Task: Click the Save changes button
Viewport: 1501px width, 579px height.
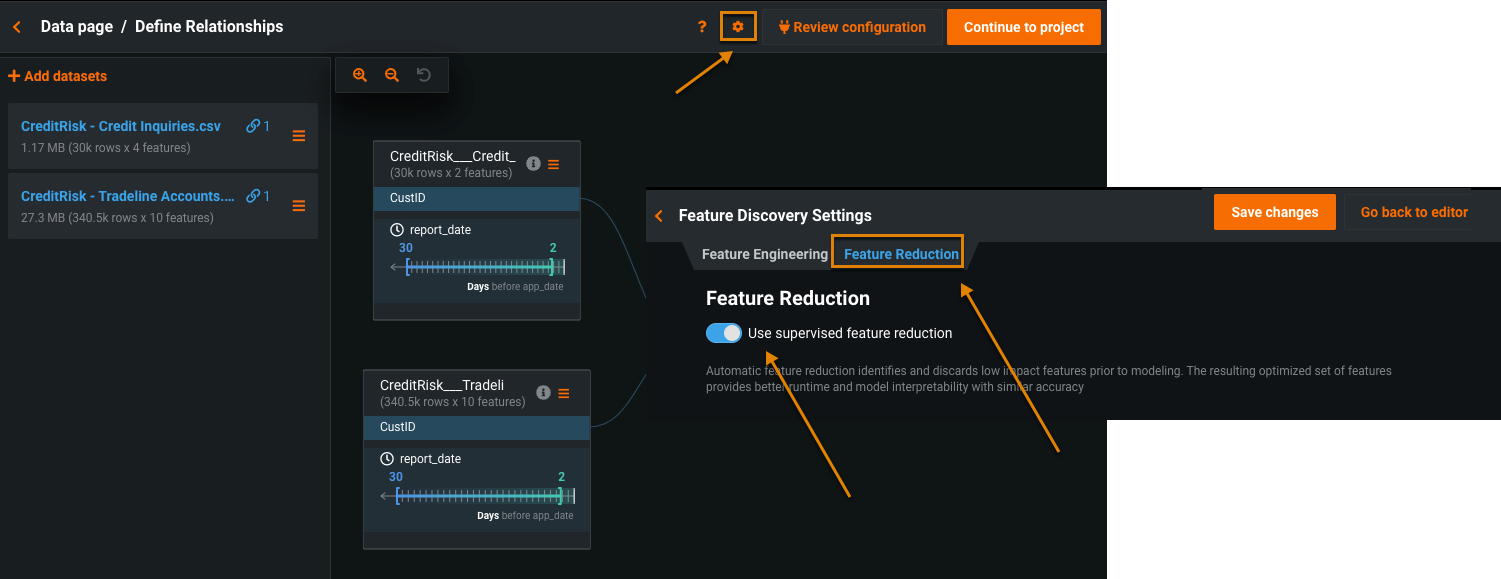Action: [1274, 212]
